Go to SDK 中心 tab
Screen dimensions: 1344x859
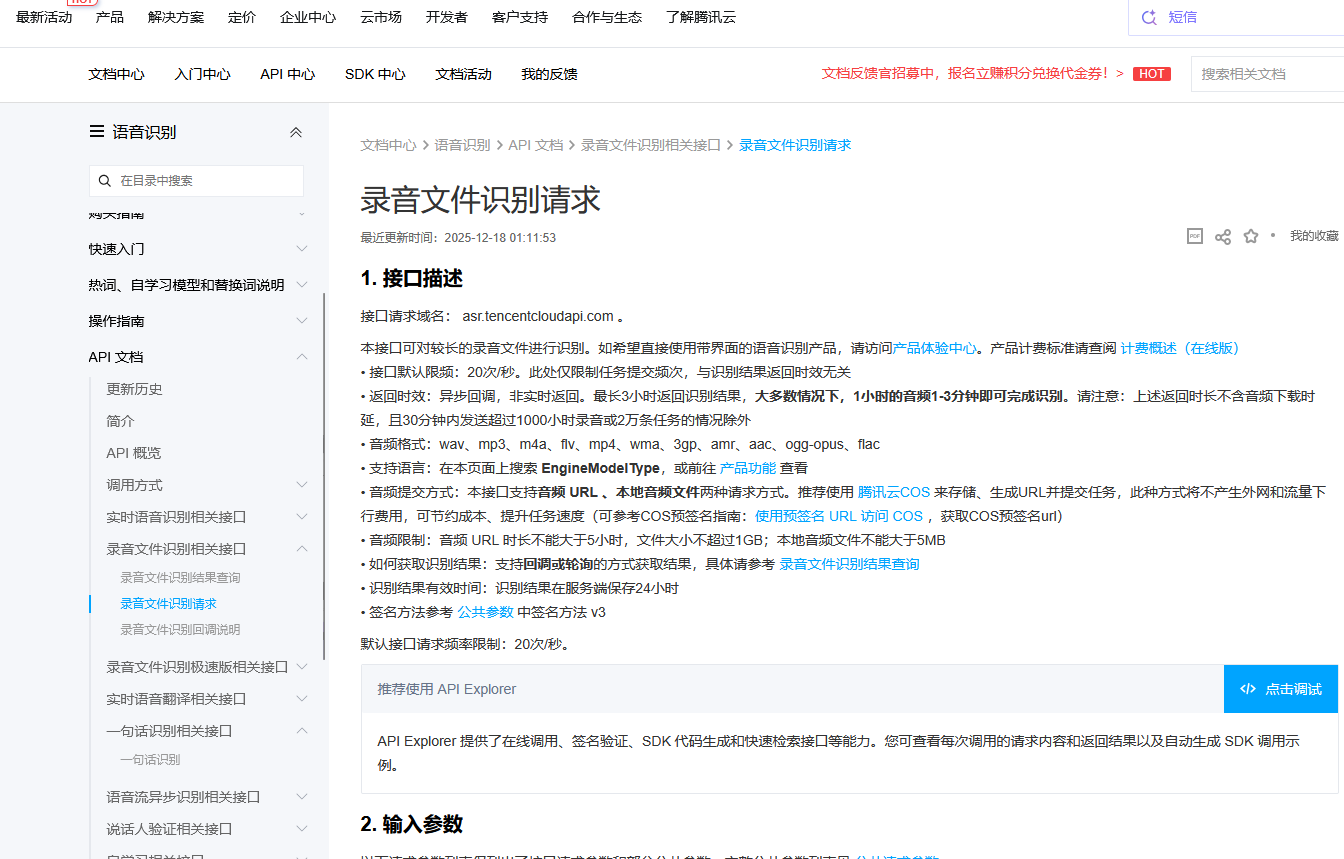pos(375,74)
